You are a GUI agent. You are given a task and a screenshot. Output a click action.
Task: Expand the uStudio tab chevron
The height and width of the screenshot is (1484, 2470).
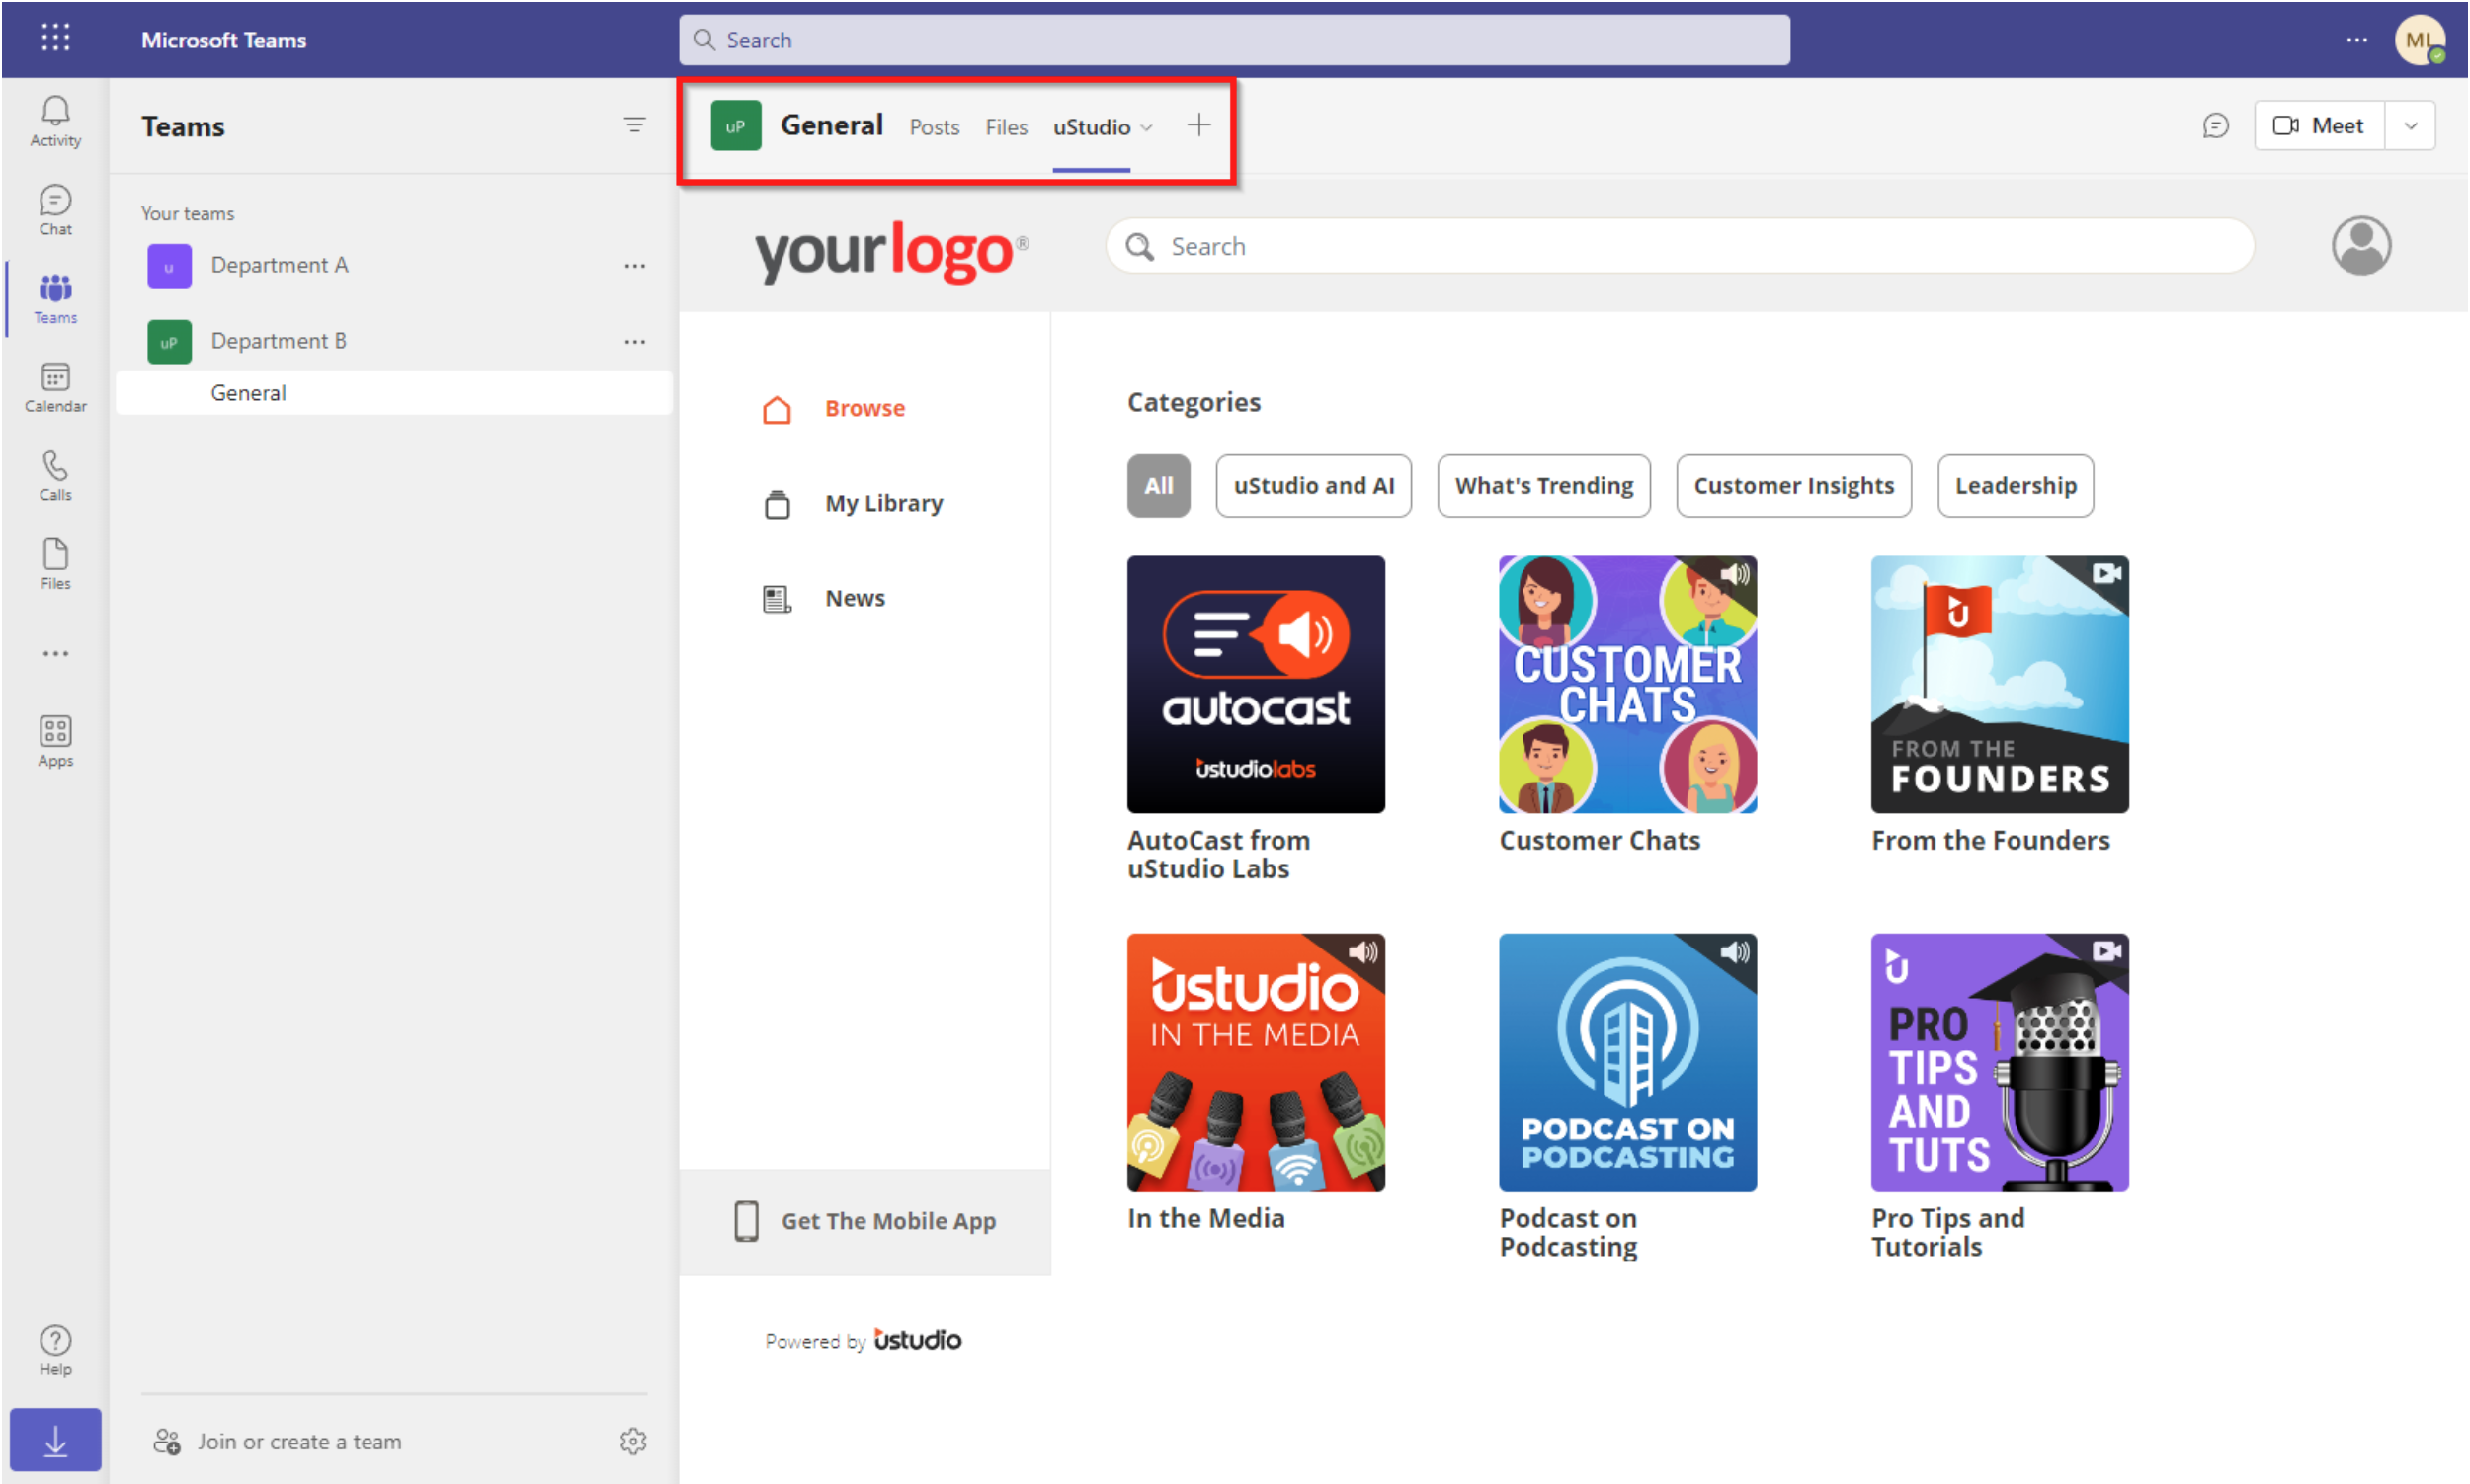pos(1146,127)
